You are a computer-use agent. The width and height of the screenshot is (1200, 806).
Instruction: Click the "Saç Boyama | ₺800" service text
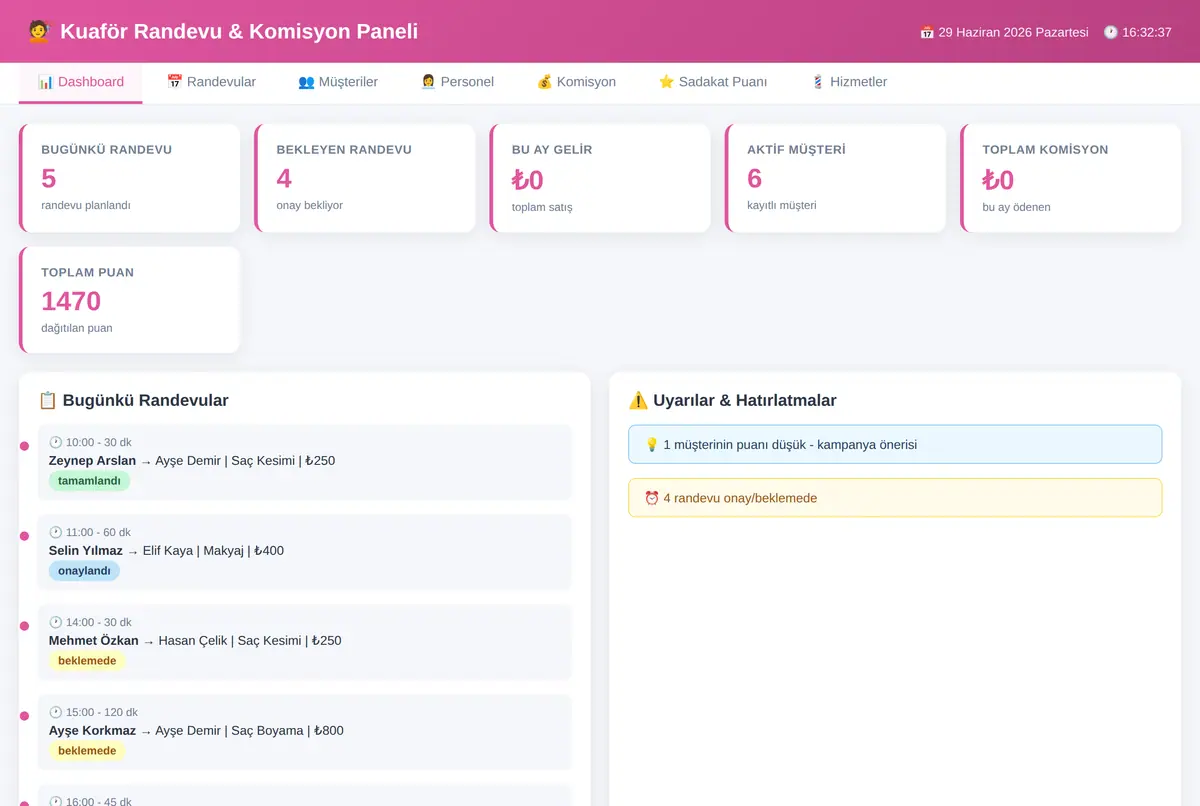287,731
